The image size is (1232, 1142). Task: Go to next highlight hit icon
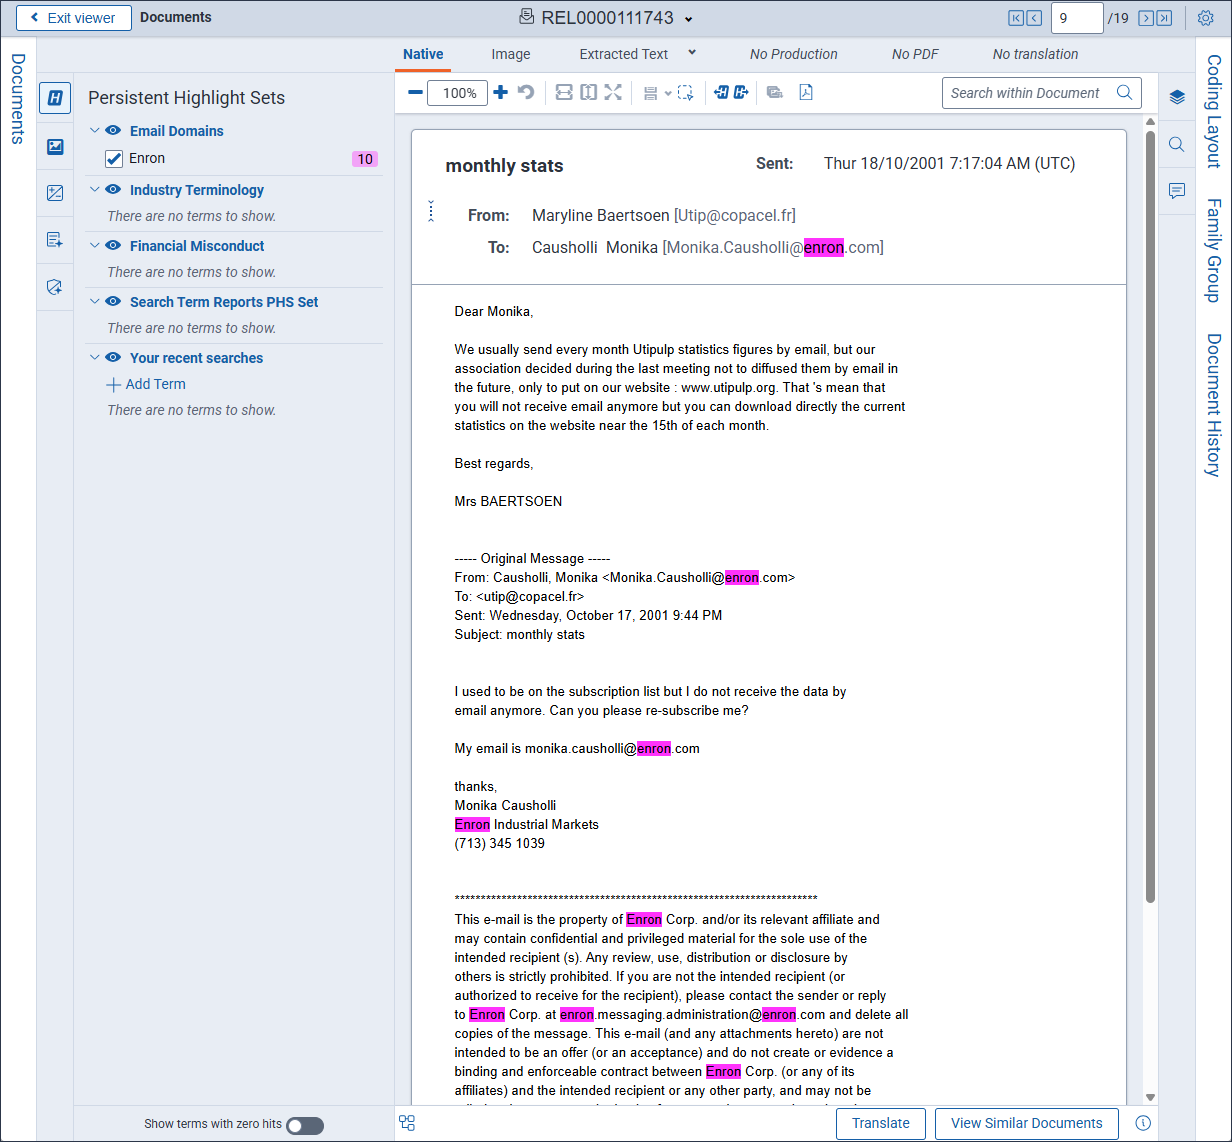point(741,93)
